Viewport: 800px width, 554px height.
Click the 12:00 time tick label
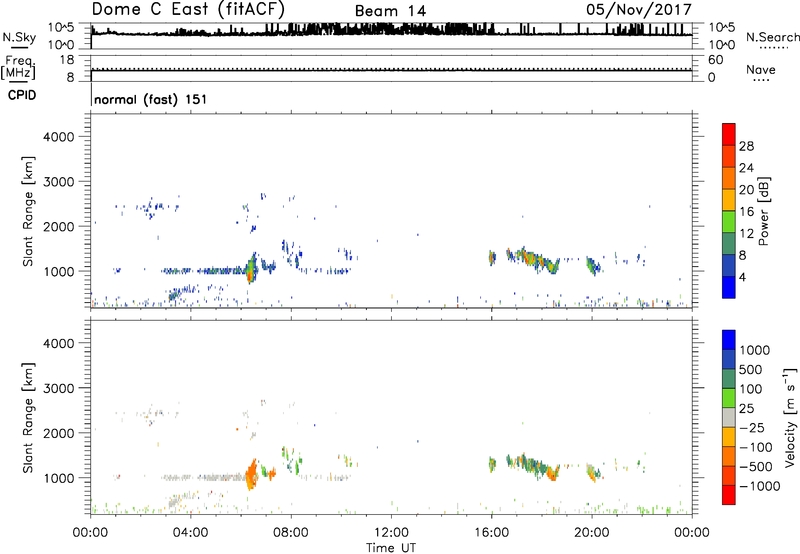pos(391,533)
